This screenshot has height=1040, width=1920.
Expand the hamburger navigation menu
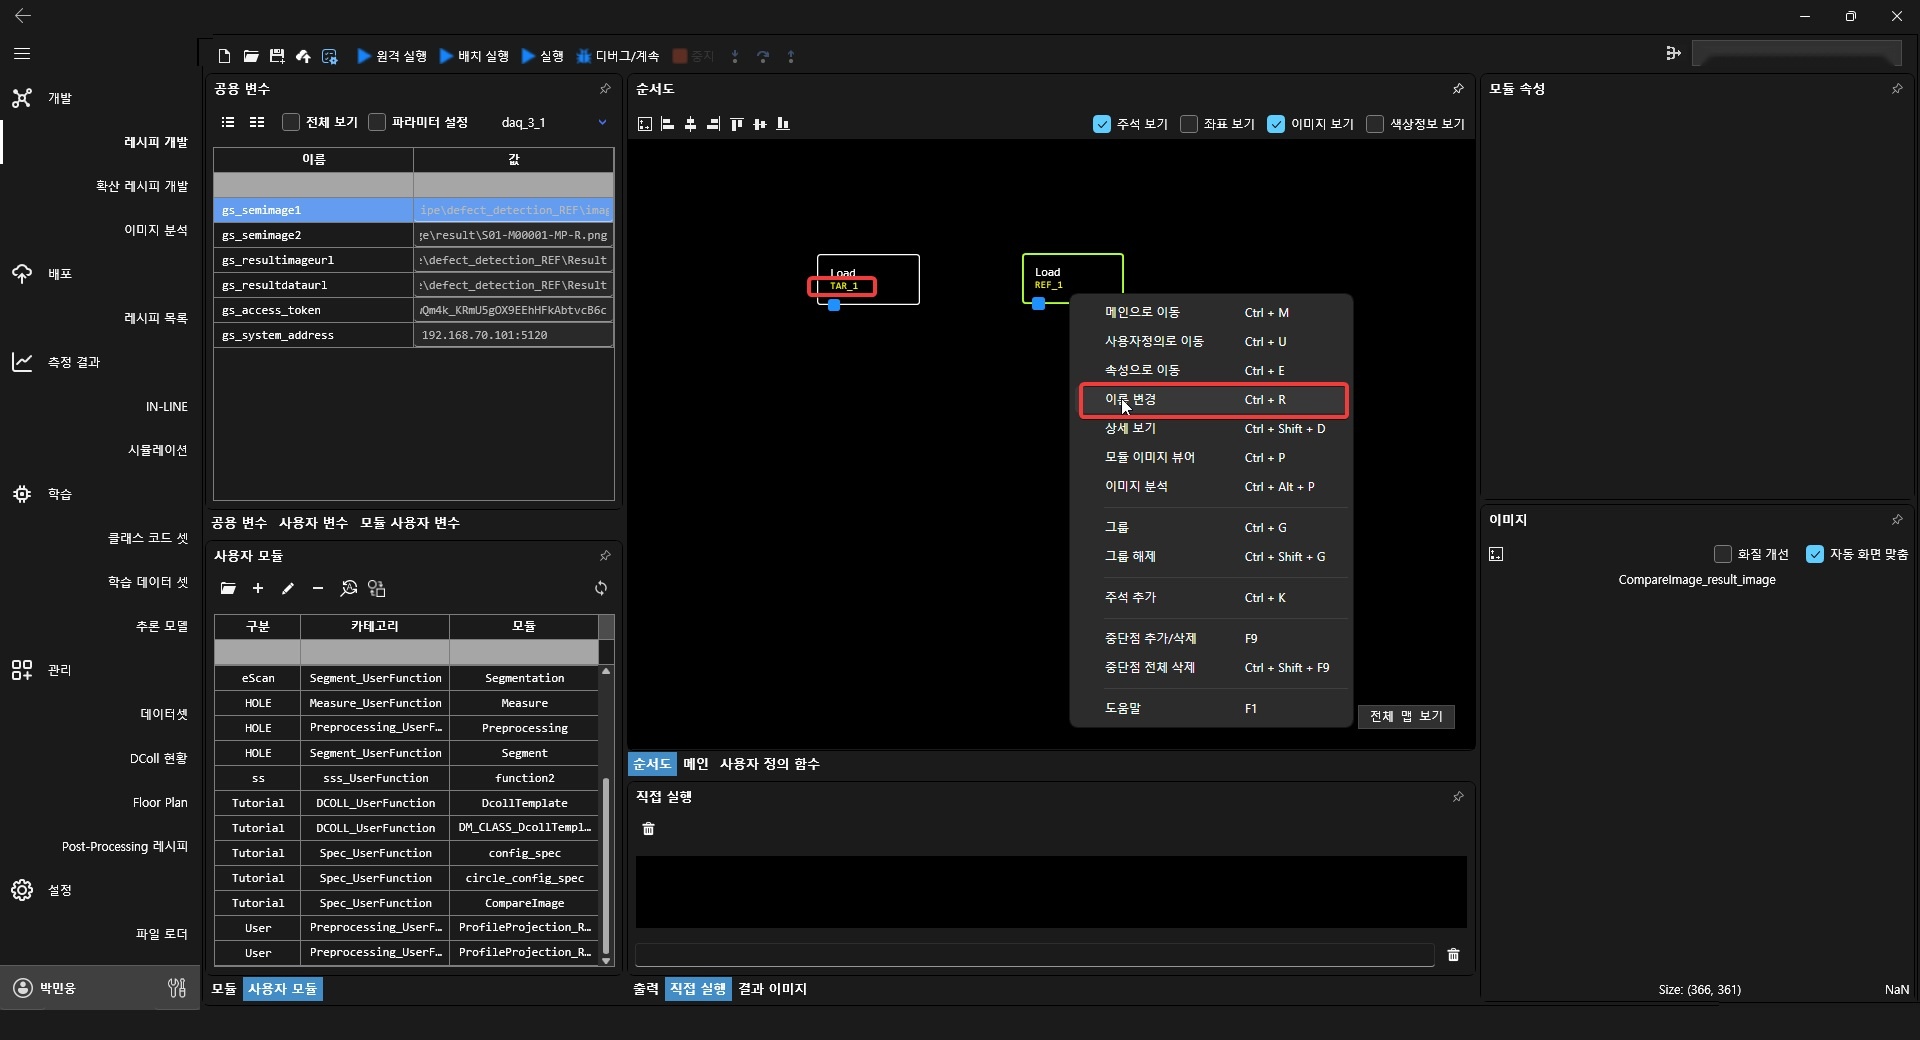22,54
